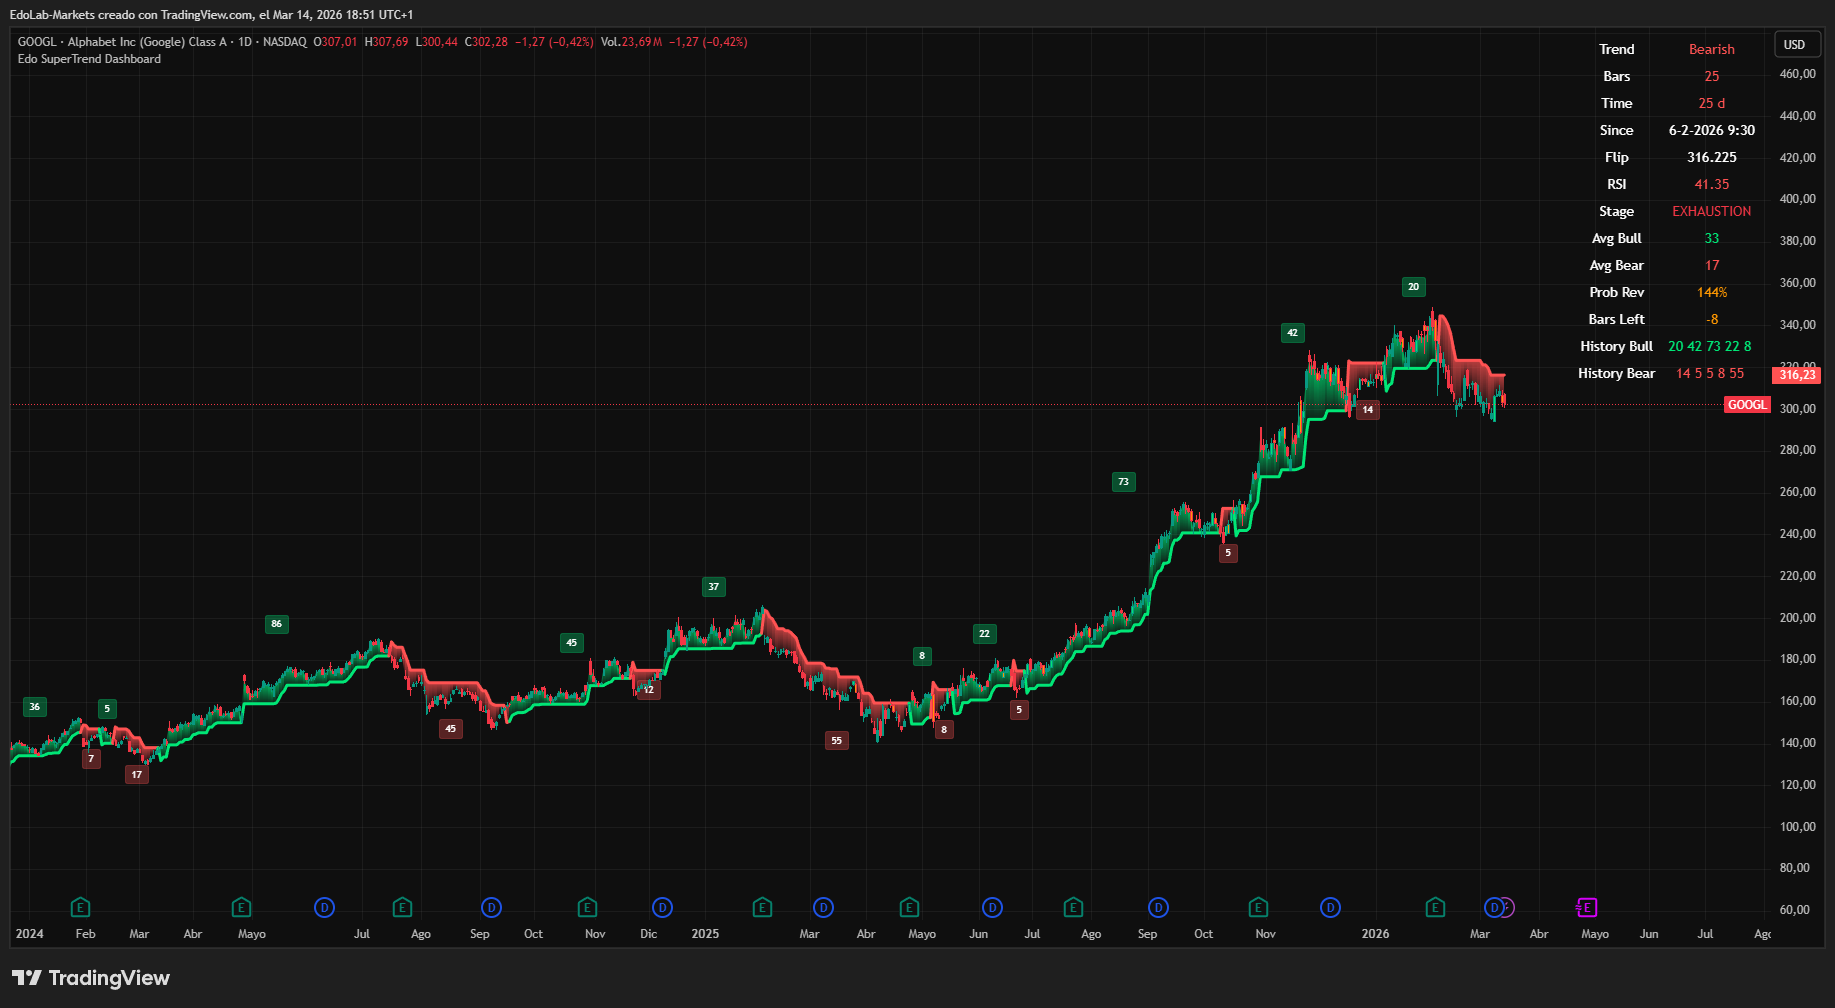This screenshot has height=1008, width=1835.
Task: Click the Prob Rev value 144%
Action: [x=1712, y=292]
